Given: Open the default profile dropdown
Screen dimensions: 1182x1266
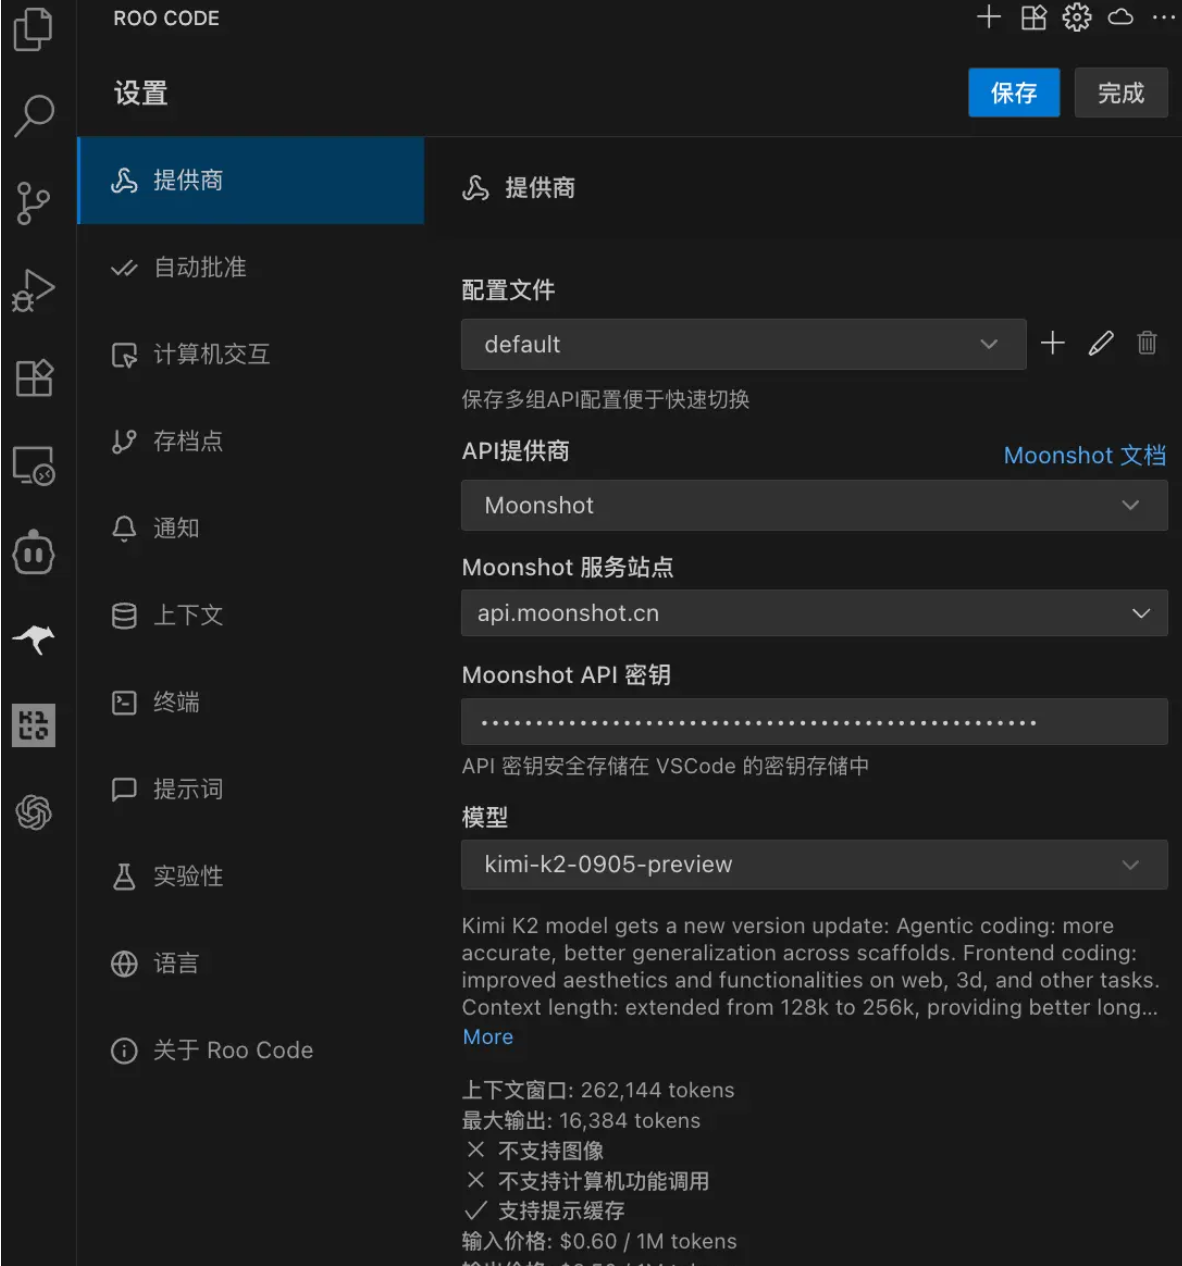Looking at the screenshot, I should point(744,344).
